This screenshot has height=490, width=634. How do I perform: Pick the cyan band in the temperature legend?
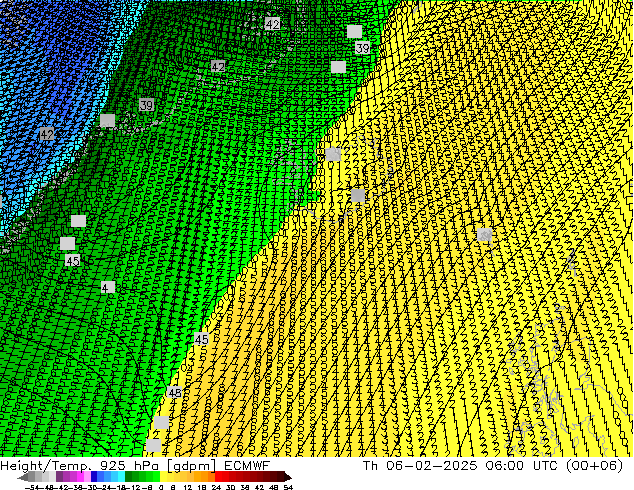point(122,476)
